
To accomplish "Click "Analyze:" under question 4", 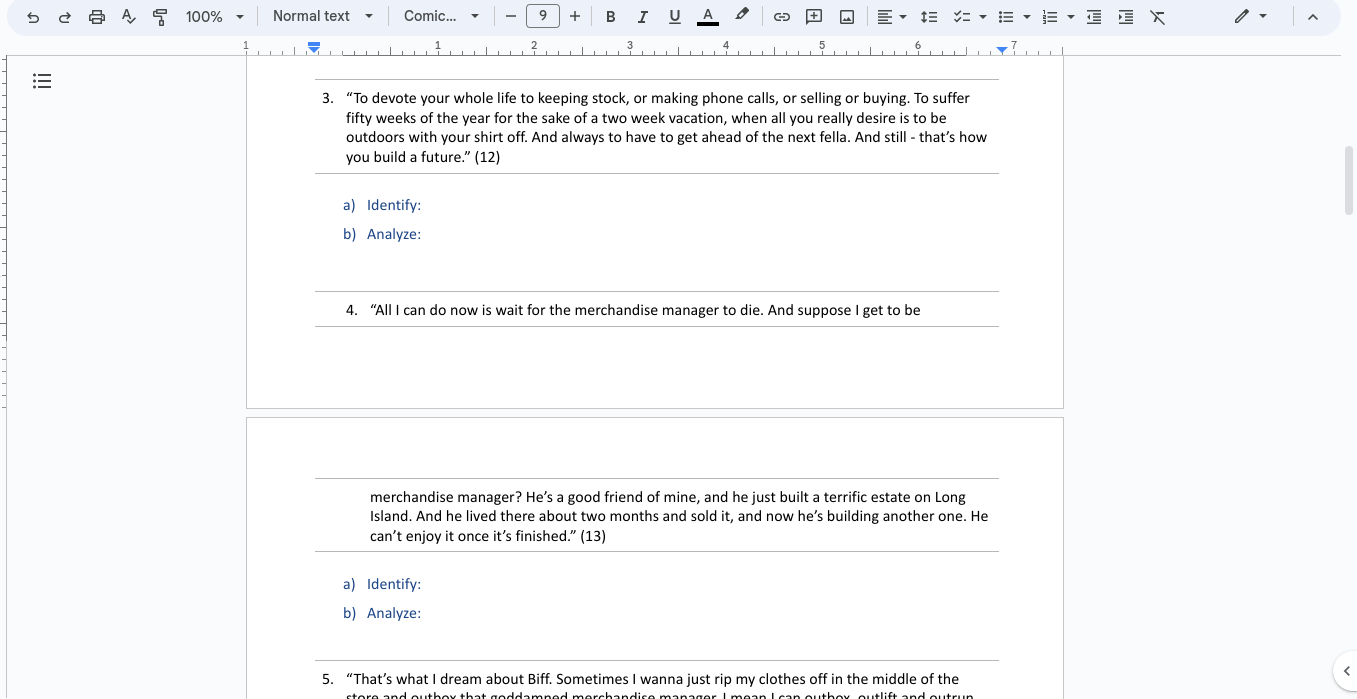I will click(x=394, y=613).
